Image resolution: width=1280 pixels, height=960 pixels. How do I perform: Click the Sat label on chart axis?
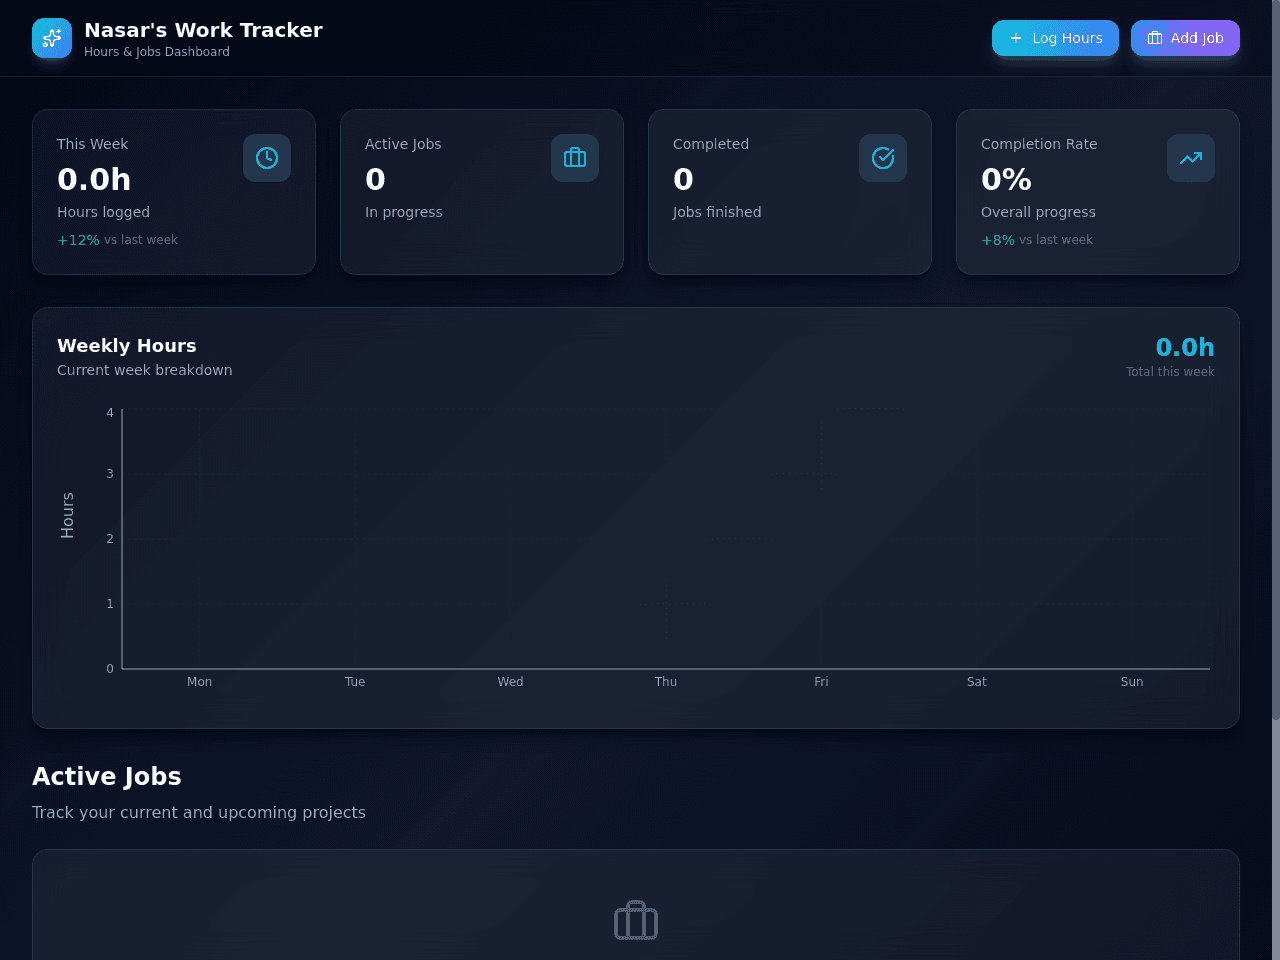point(977,682)
